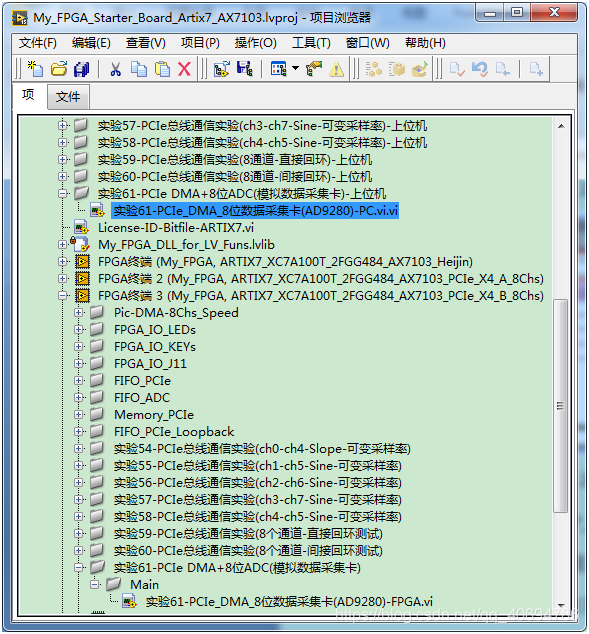Click the Save All toolbar icon
This screenshot has width=589, height=634.
(82, 69)
